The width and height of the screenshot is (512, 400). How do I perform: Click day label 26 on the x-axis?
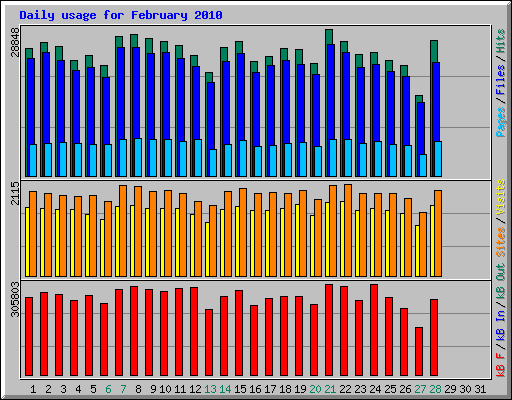coord(405,389)
